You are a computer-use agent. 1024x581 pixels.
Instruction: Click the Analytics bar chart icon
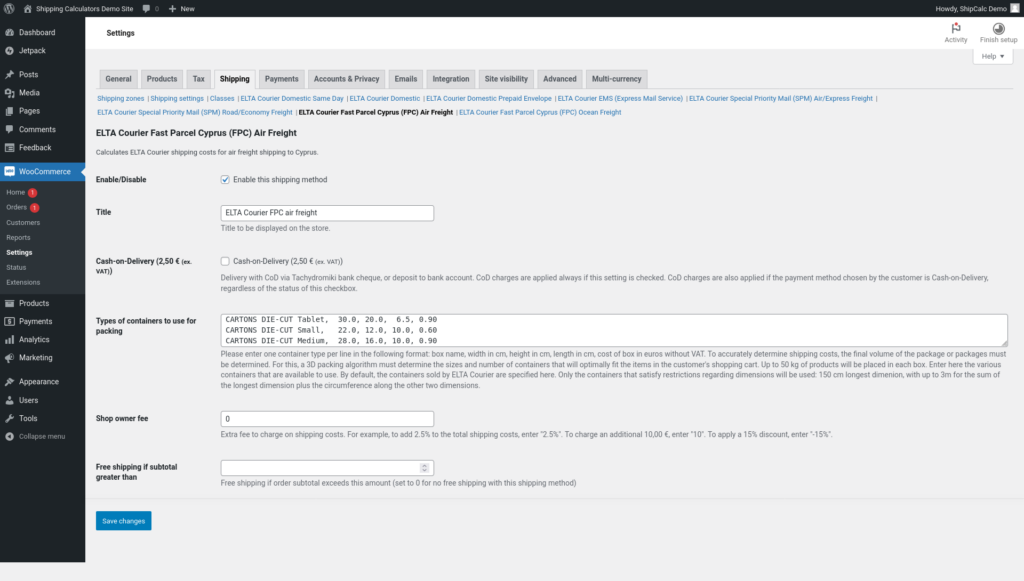10,339
